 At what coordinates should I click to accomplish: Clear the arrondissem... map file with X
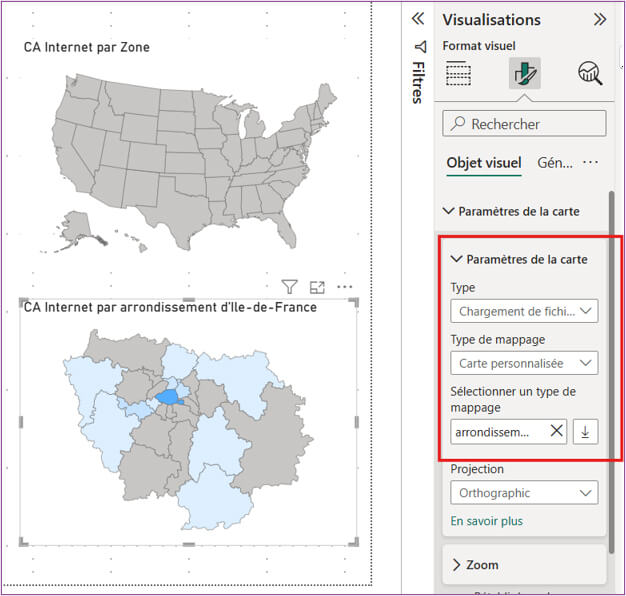coord(557,431)
